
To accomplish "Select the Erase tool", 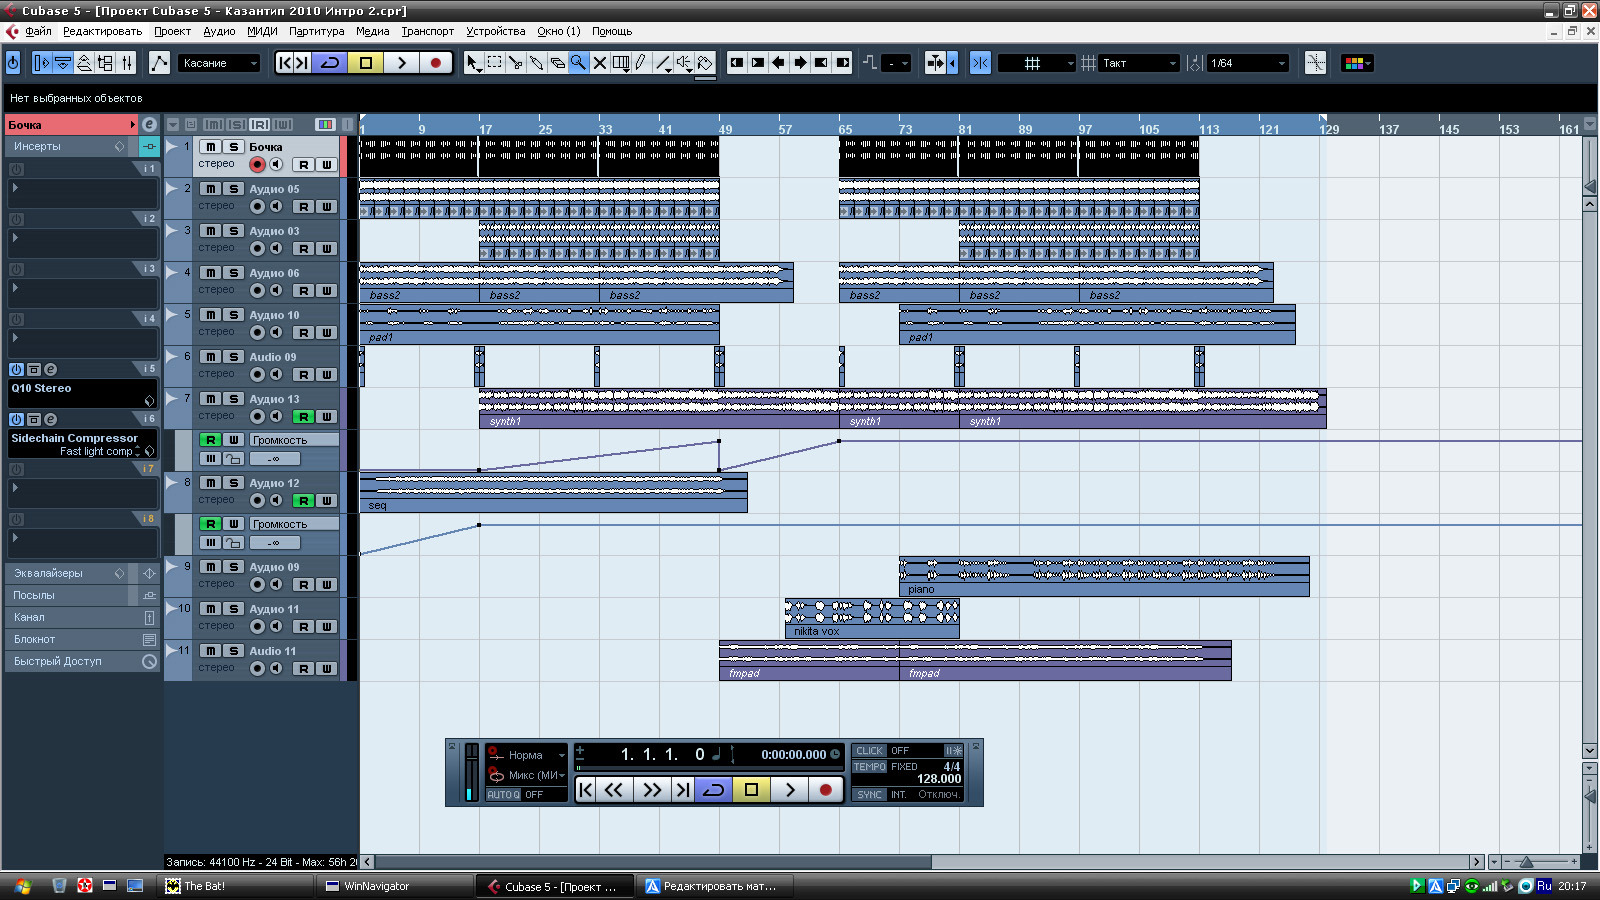I will click(x=557, y=63).
